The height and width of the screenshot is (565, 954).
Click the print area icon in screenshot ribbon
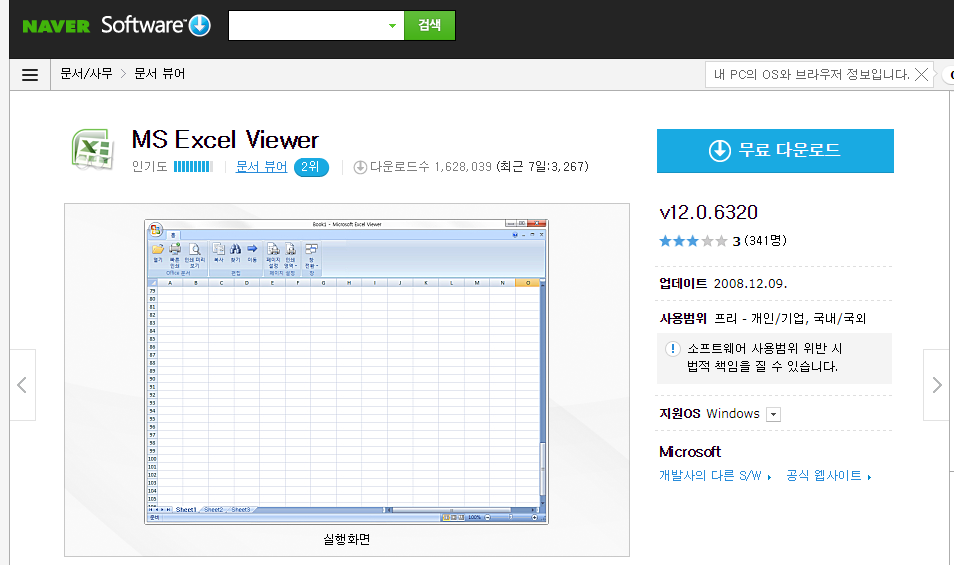[x=290, y=249]
